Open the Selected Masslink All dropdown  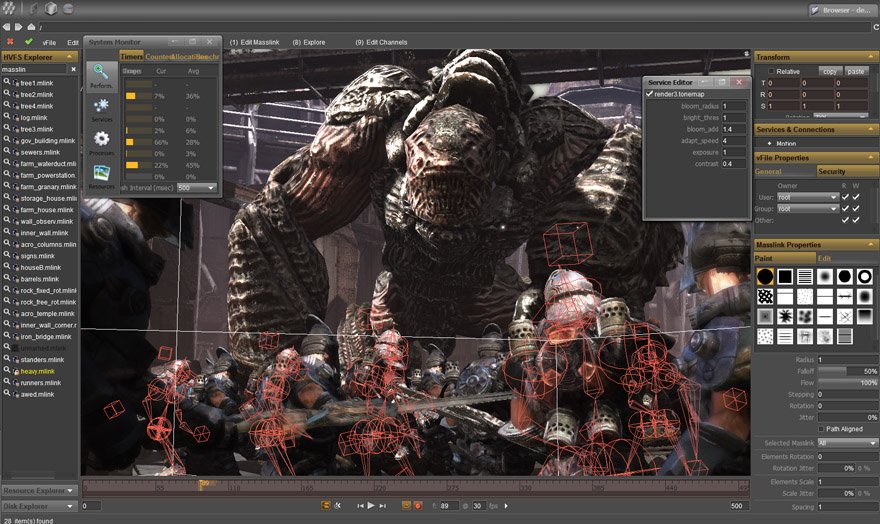click(x=847, y=443)
